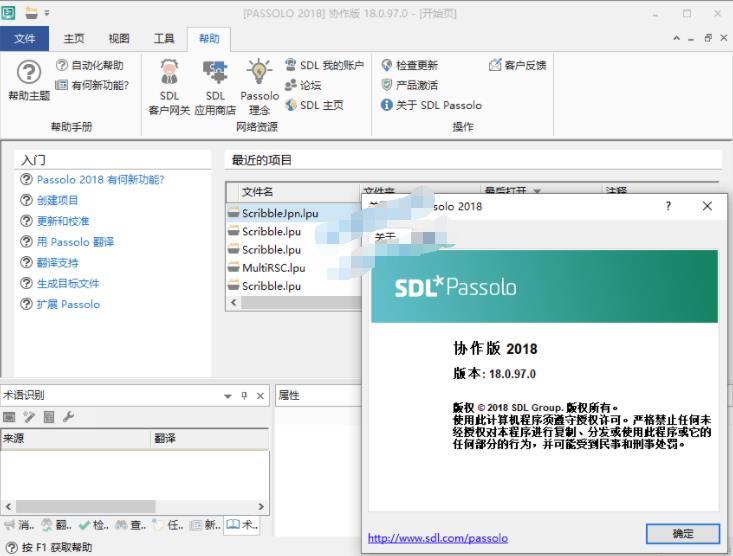Select the 帮助 ribbon tab
The width and height of the screenshot is (733, 556).
[209, 38]
